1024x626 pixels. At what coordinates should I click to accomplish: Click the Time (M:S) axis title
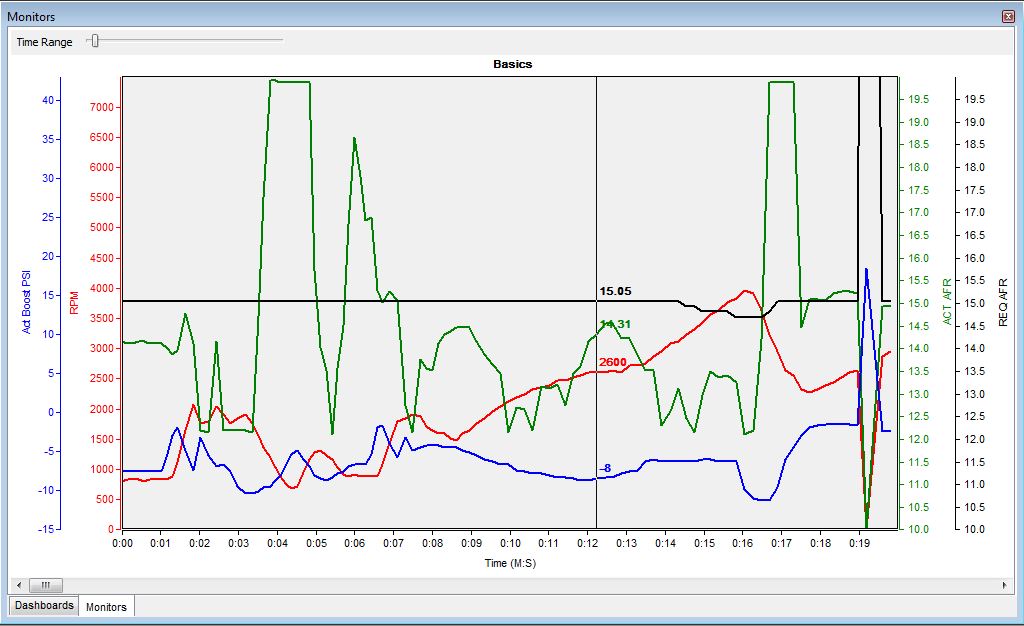click(x=510, y=563)
